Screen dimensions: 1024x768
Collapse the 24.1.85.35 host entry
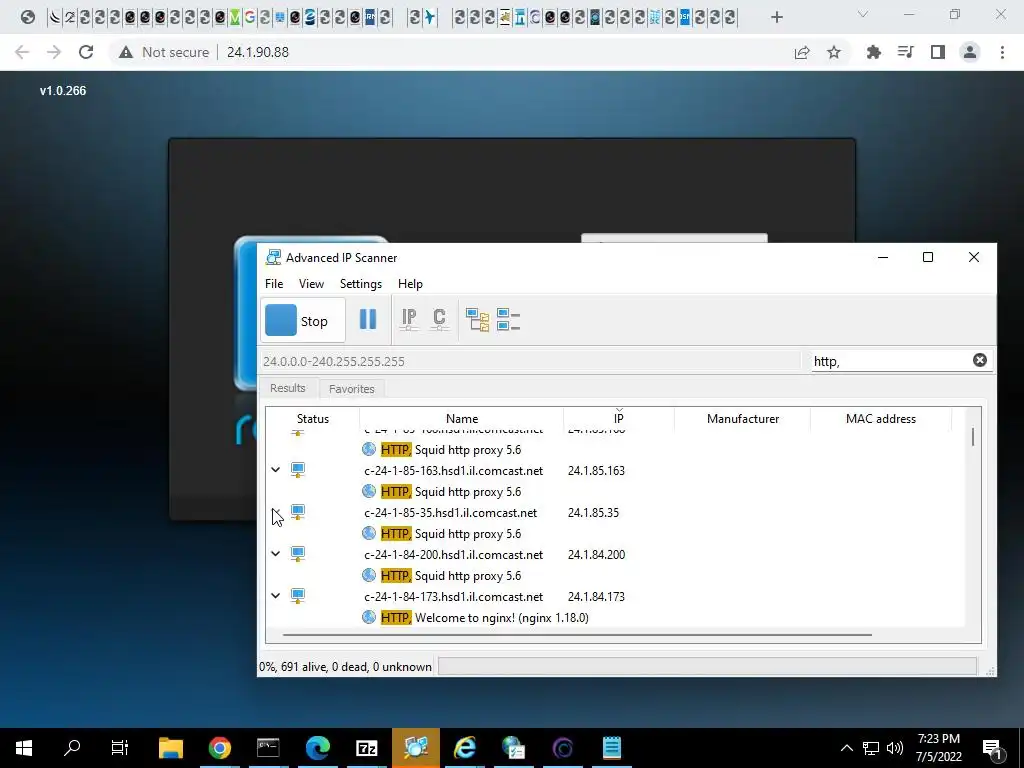(276, 512)
